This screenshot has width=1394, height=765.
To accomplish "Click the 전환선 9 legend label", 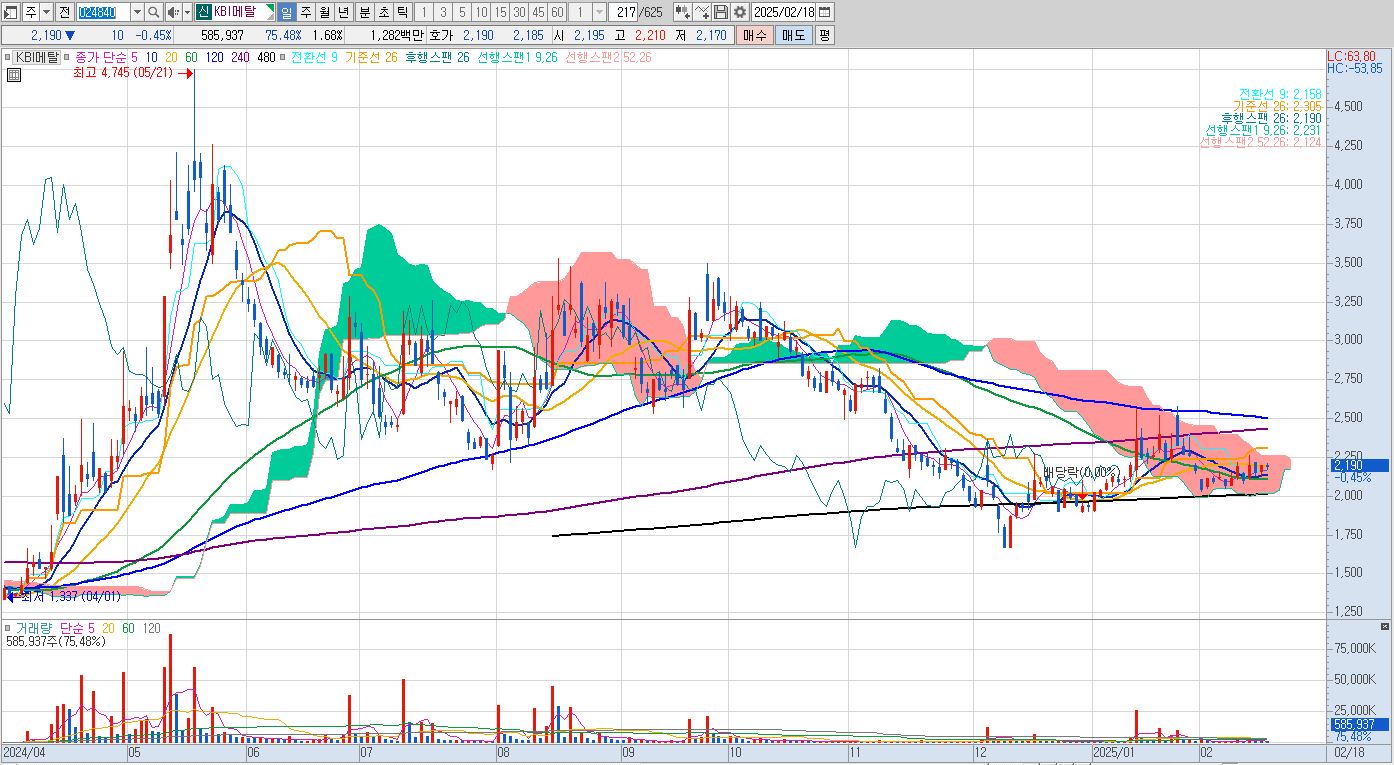I will click(314, 57).
